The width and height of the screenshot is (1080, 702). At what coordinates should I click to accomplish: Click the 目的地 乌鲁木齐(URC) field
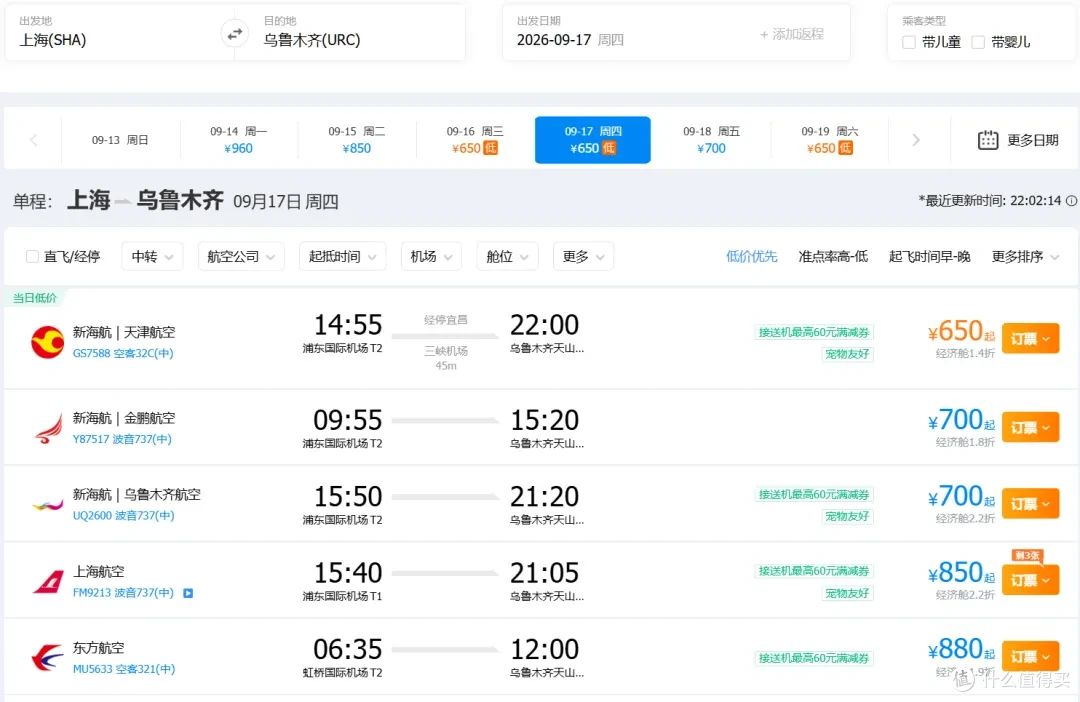coord(358,33)
